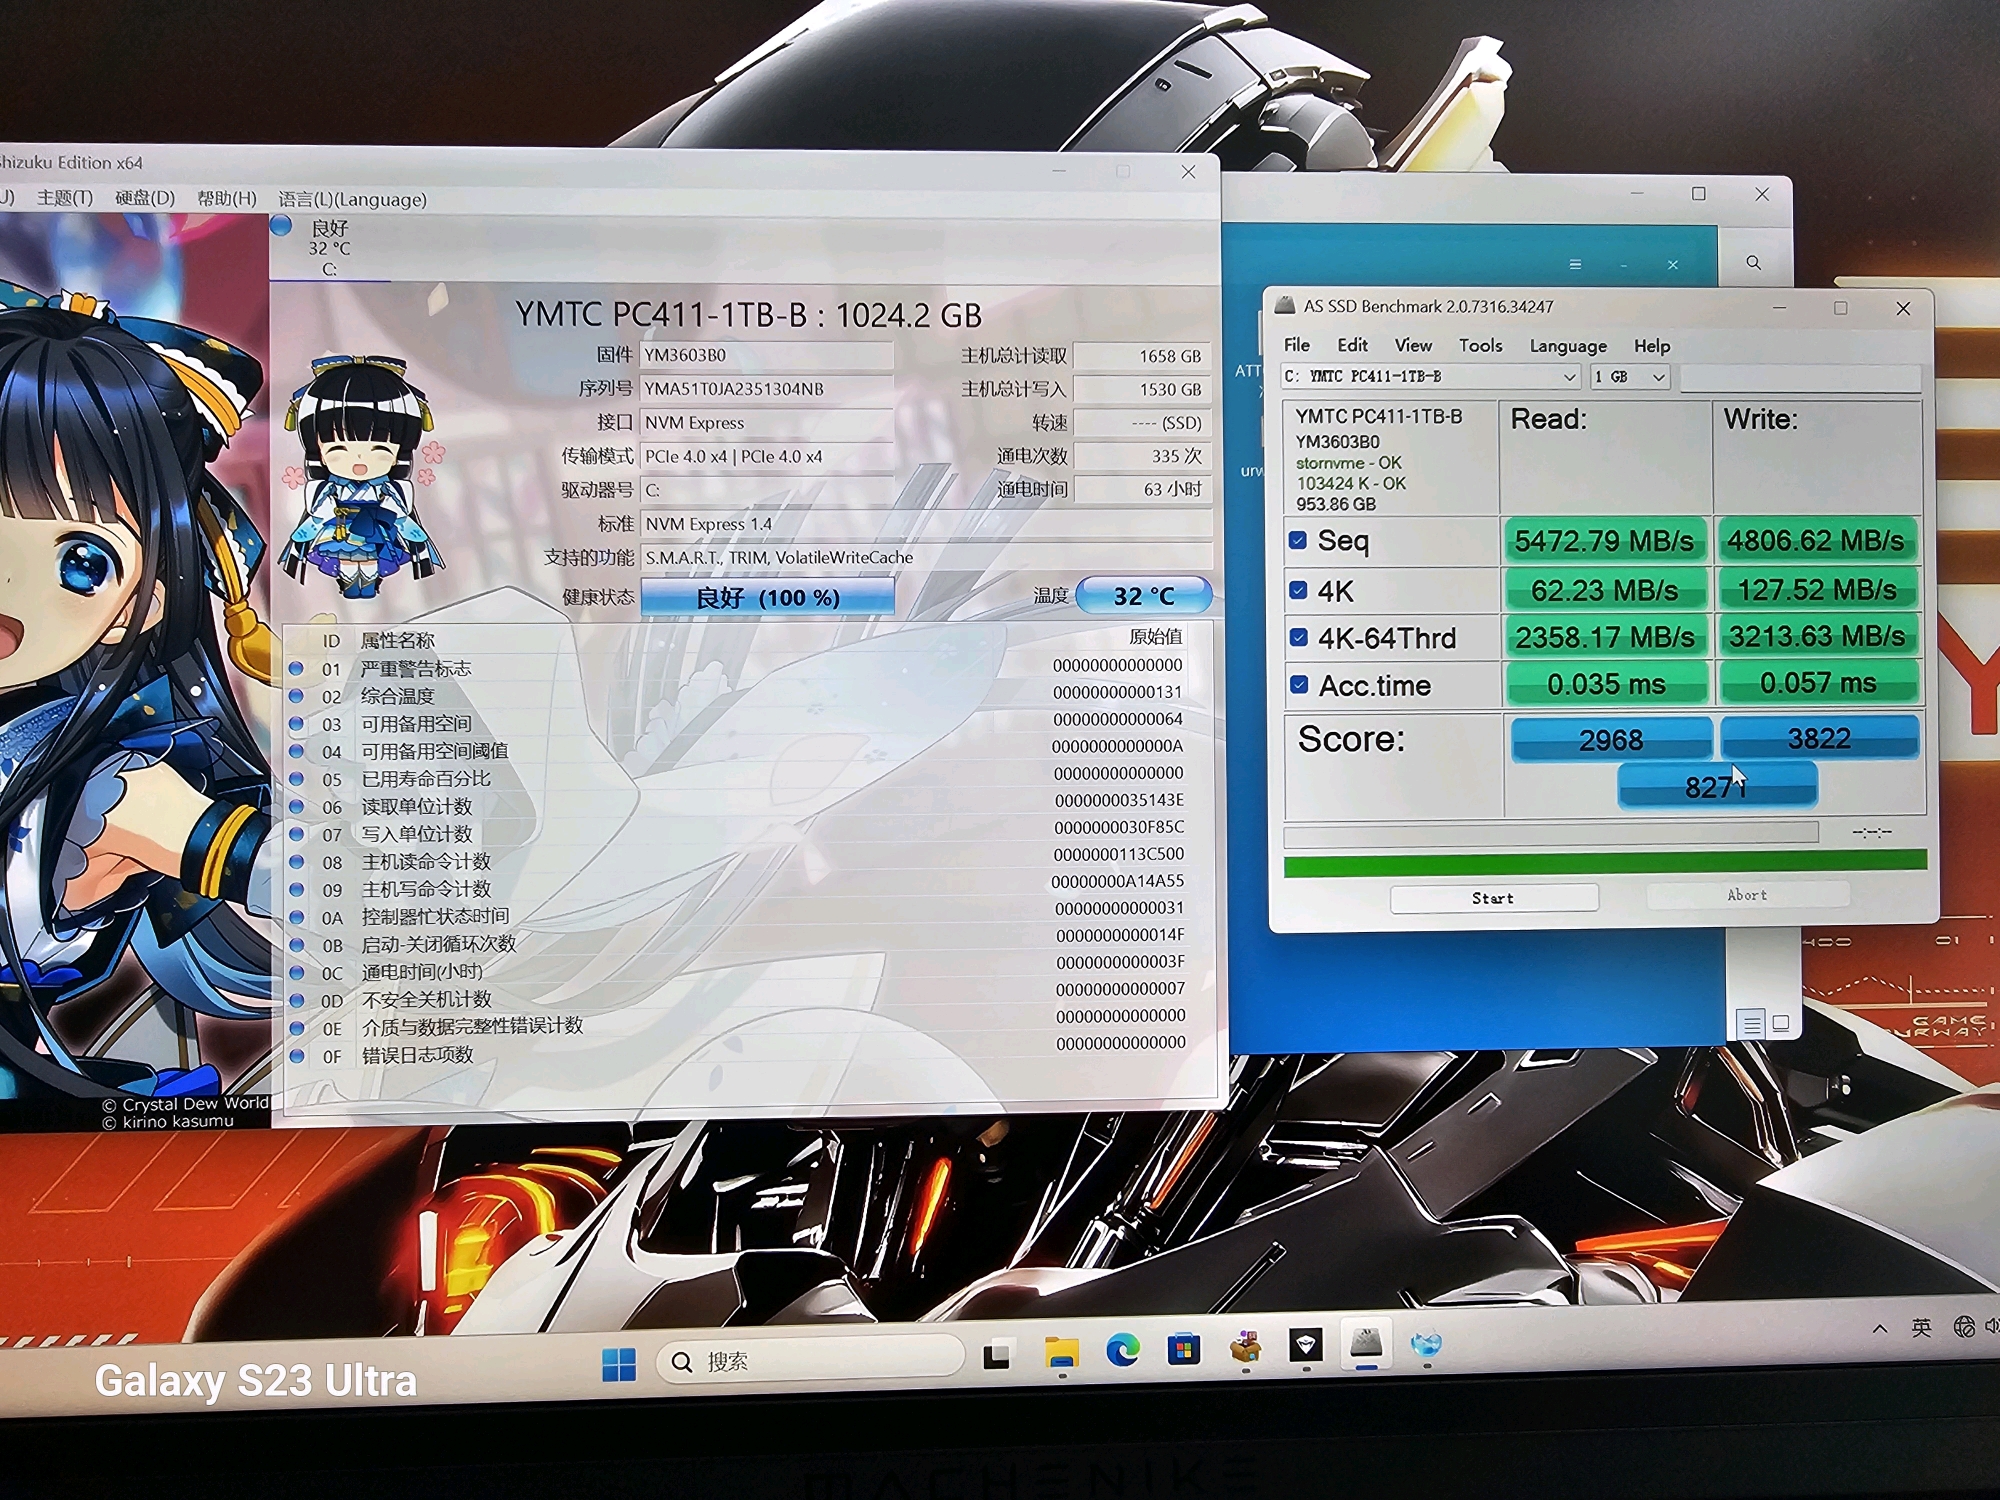This screenshot has height=1500, width=2000.
Task: Click serial number YMA51T0JA2351304NB field
Action: tap(766, 389)
